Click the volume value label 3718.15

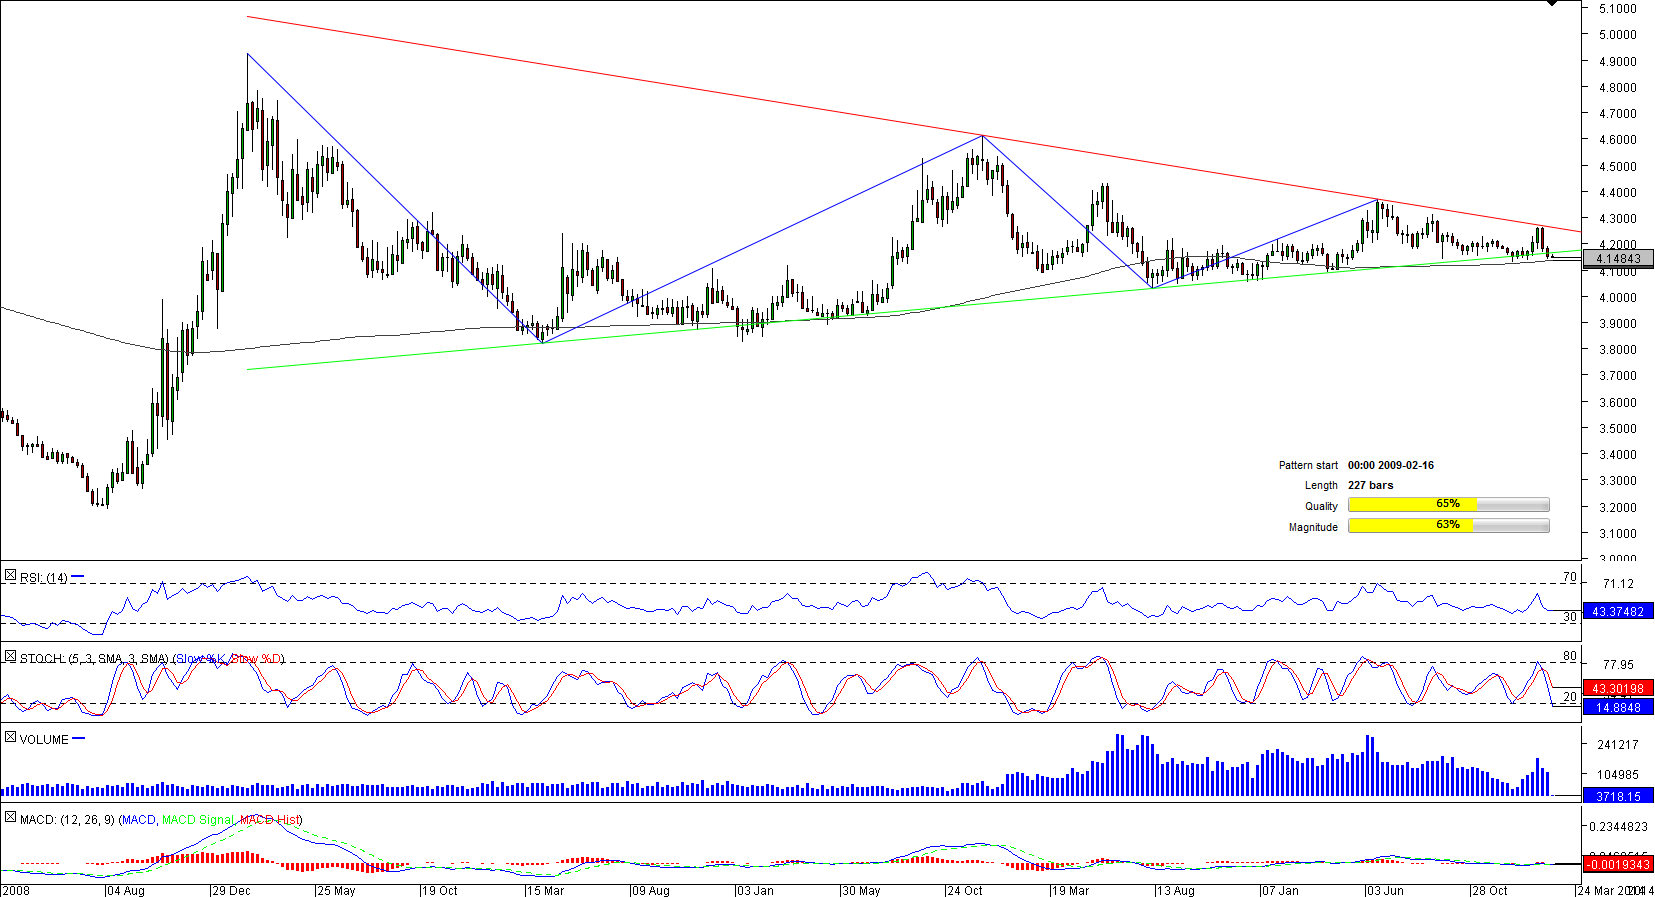tap(1617, 796)
